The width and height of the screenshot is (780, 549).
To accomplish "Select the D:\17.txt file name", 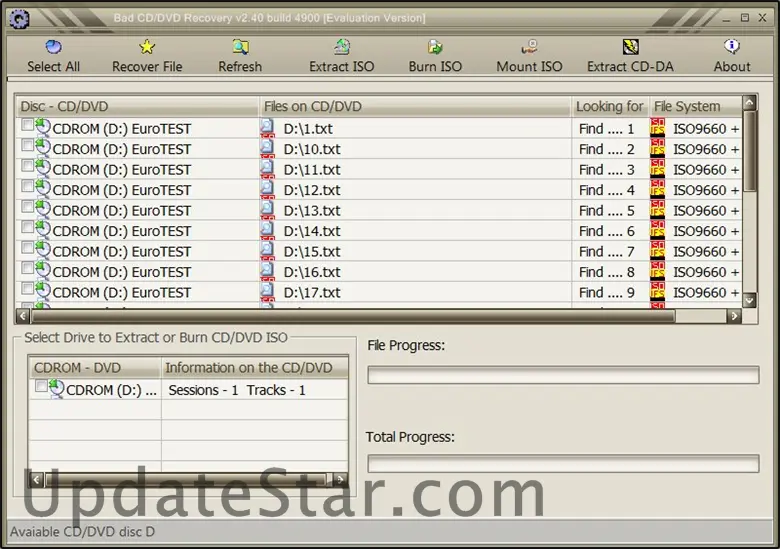I will (312, 292).
